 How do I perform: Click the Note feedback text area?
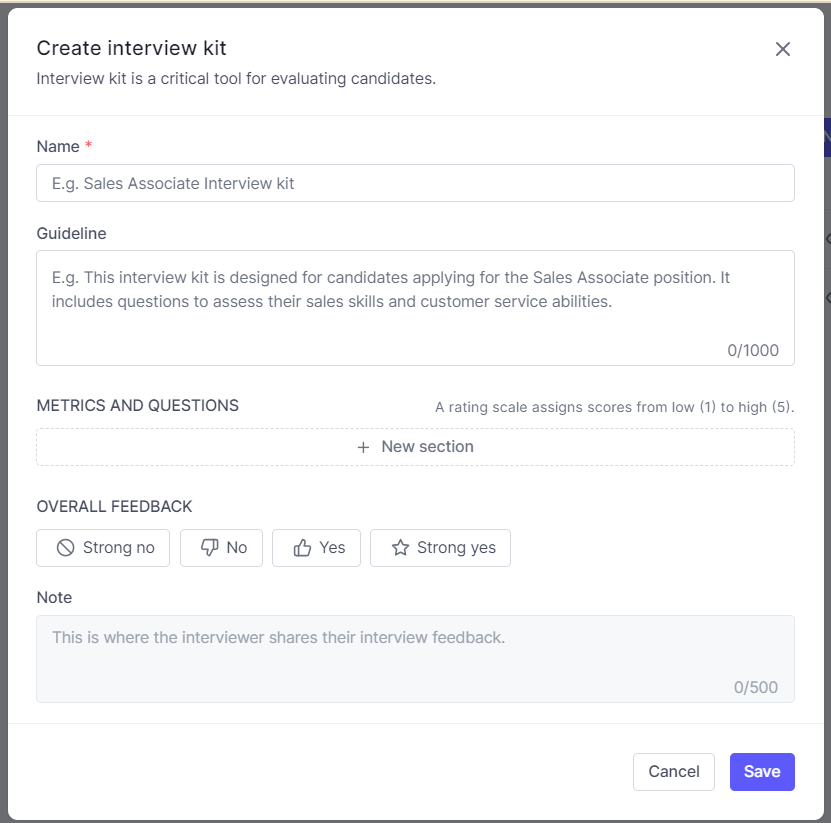point(415,658)
